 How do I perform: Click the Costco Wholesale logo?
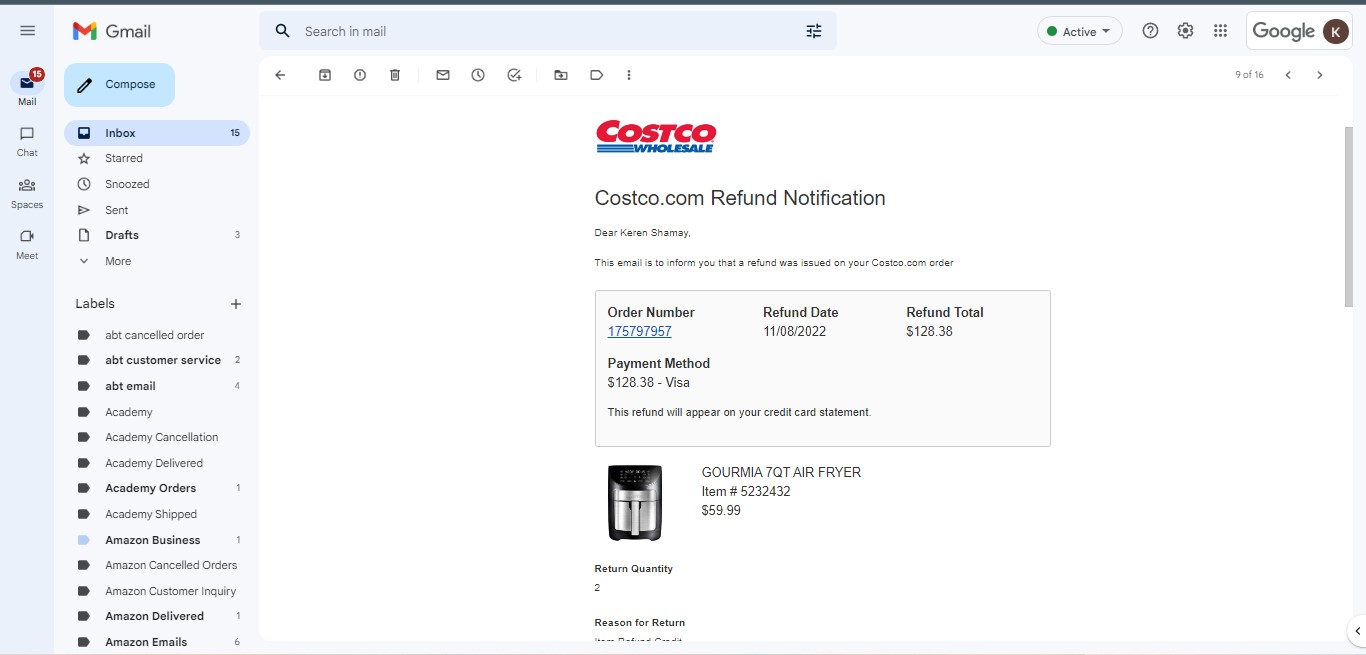click(656, 137)
